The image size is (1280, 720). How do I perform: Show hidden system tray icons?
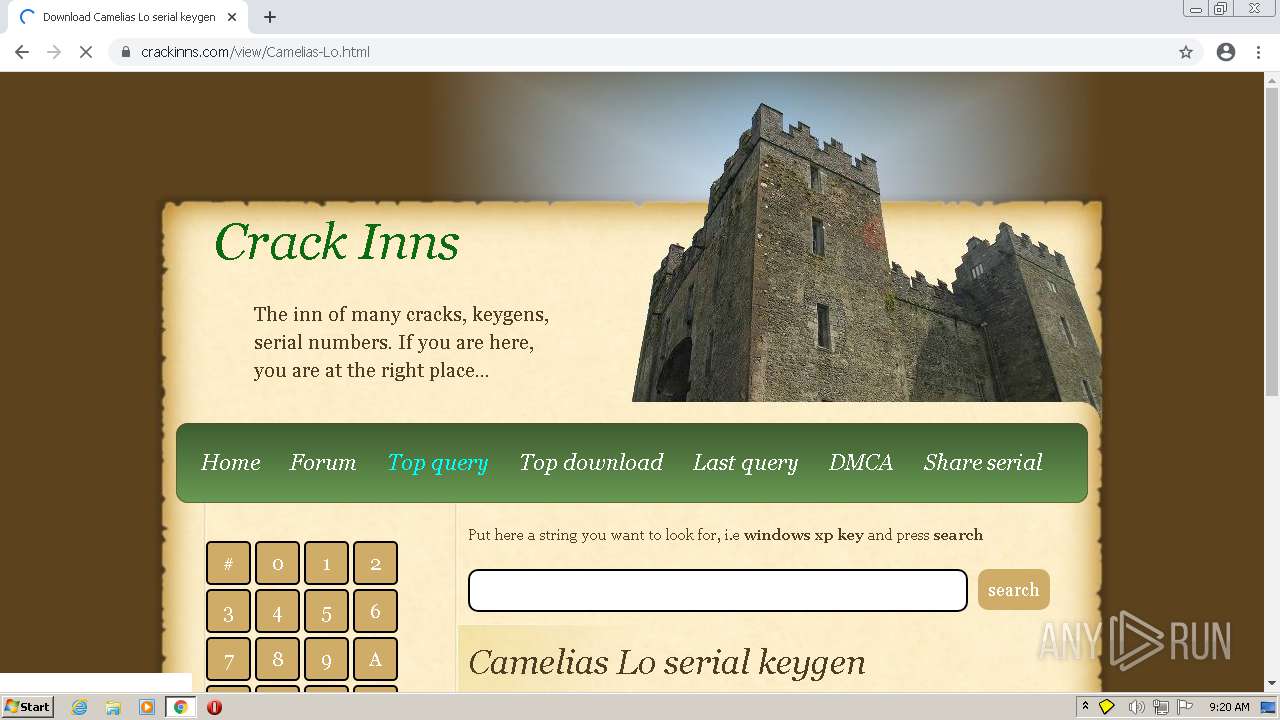pyautogui.click(x=1085, y=707)
